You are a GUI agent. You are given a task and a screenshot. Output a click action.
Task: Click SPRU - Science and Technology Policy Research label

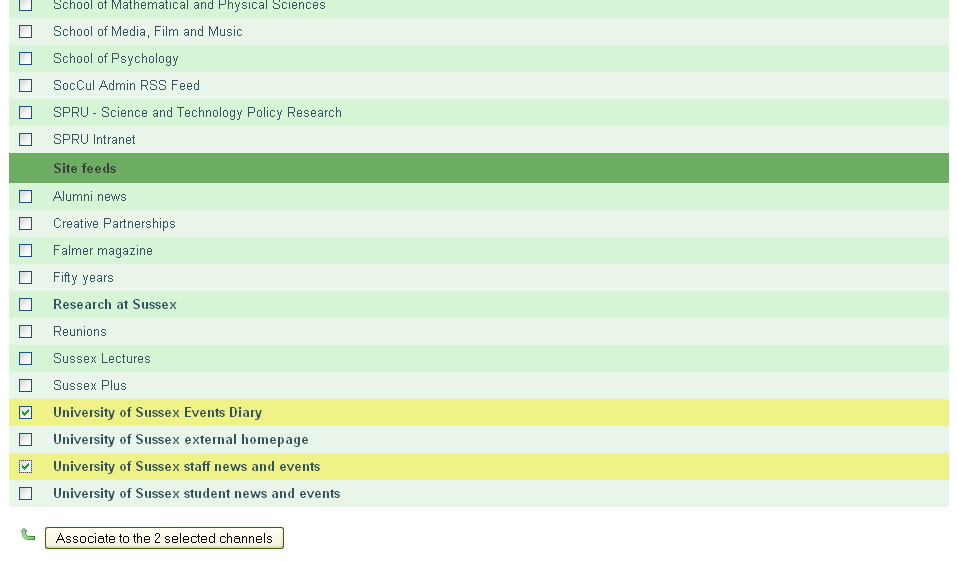pyautogui.click(x=197, y=112)
